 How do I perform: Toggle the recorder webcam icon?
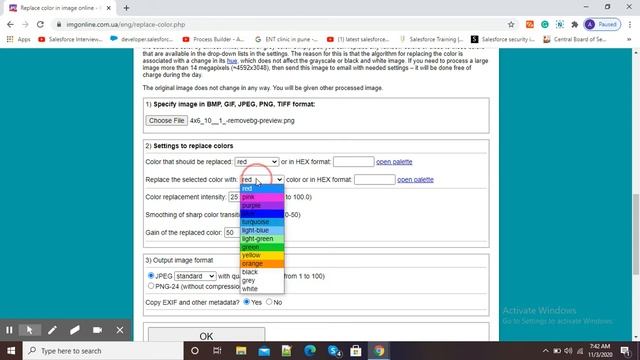point(97,330)
